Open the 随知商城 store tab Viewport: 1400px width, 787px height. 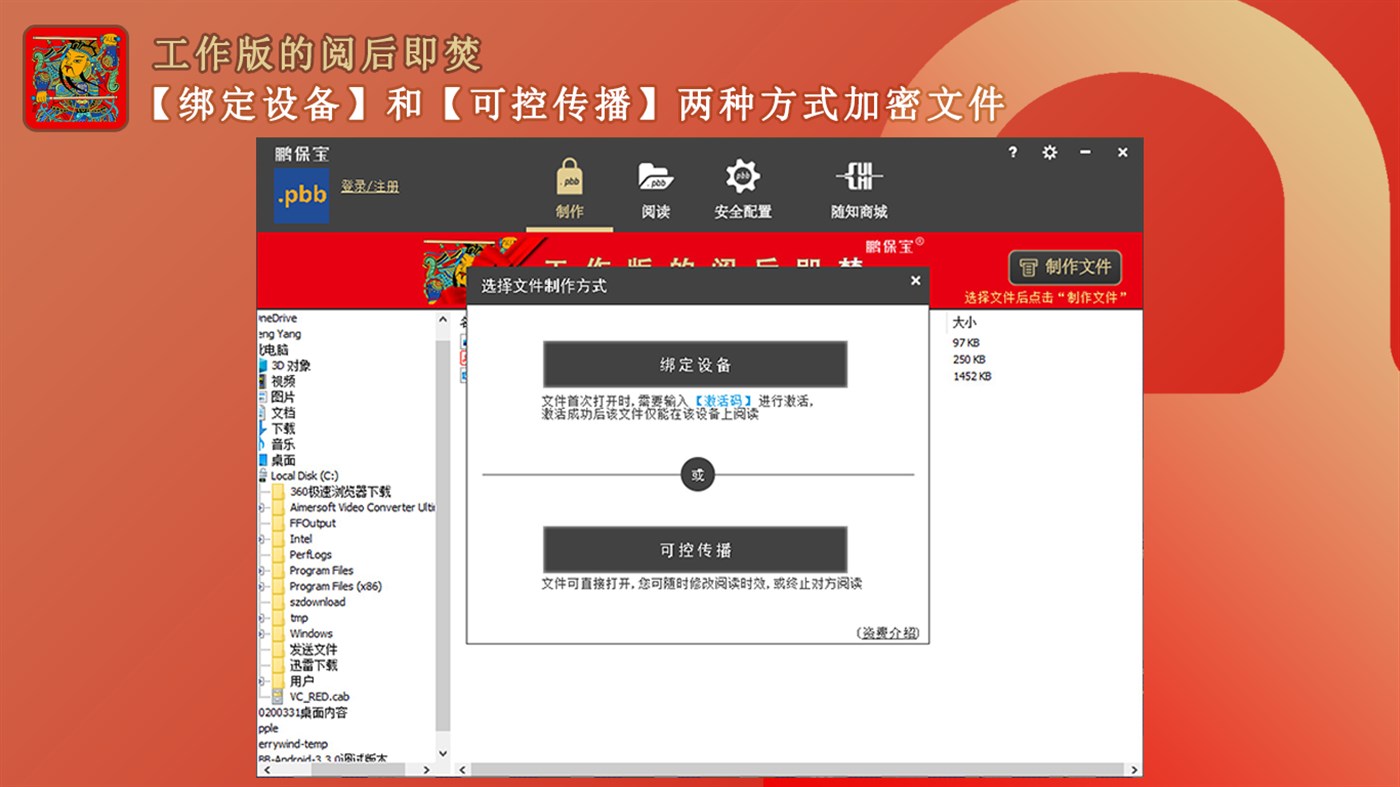tap(859, 189)
